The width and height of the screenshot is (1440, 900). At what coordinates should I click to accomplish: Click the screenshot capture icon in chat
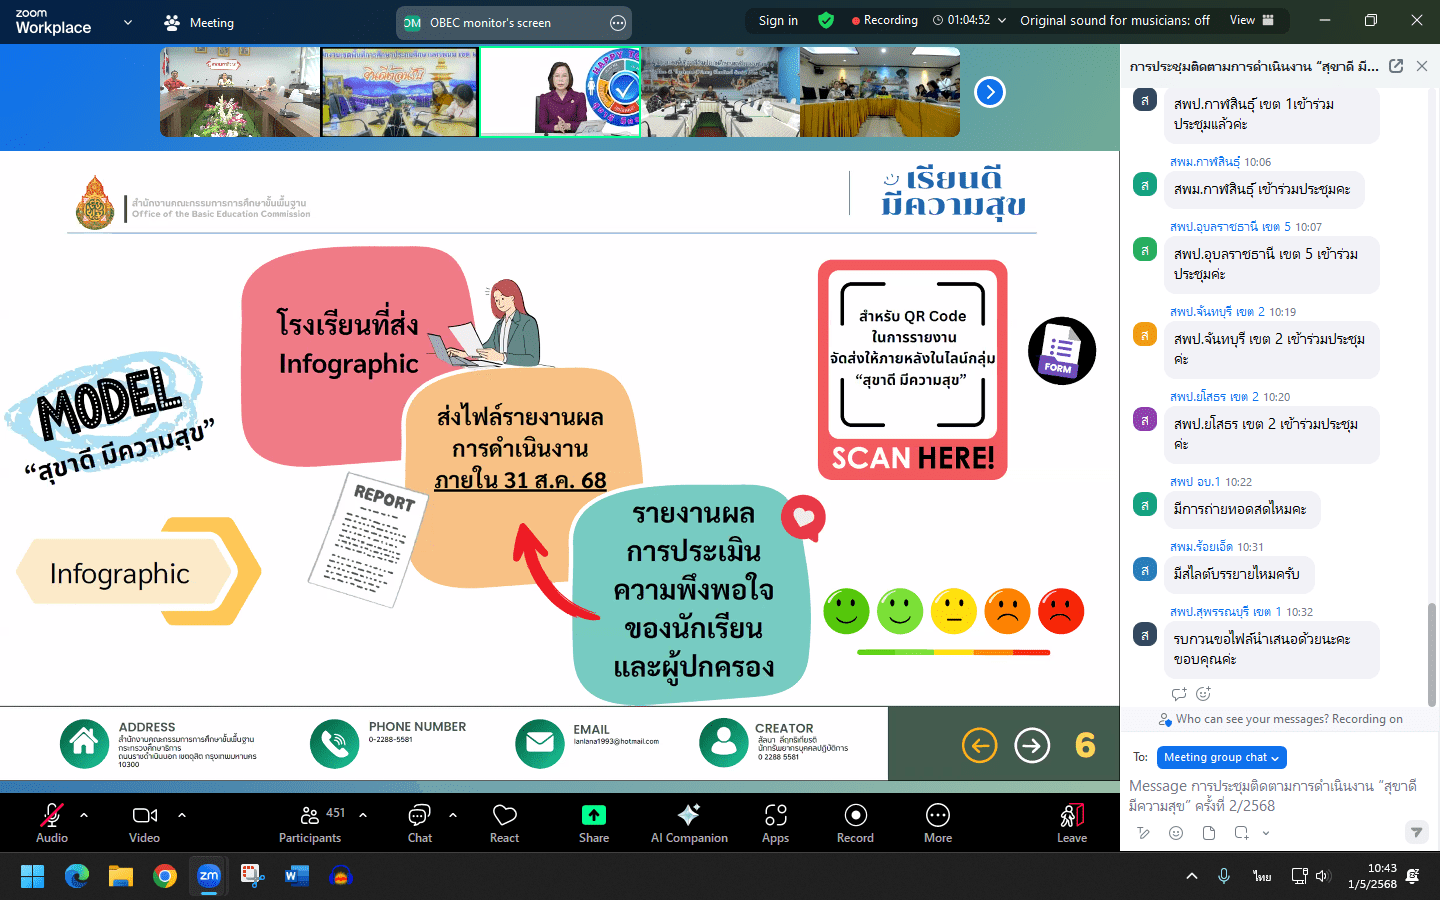[1241, 833]
